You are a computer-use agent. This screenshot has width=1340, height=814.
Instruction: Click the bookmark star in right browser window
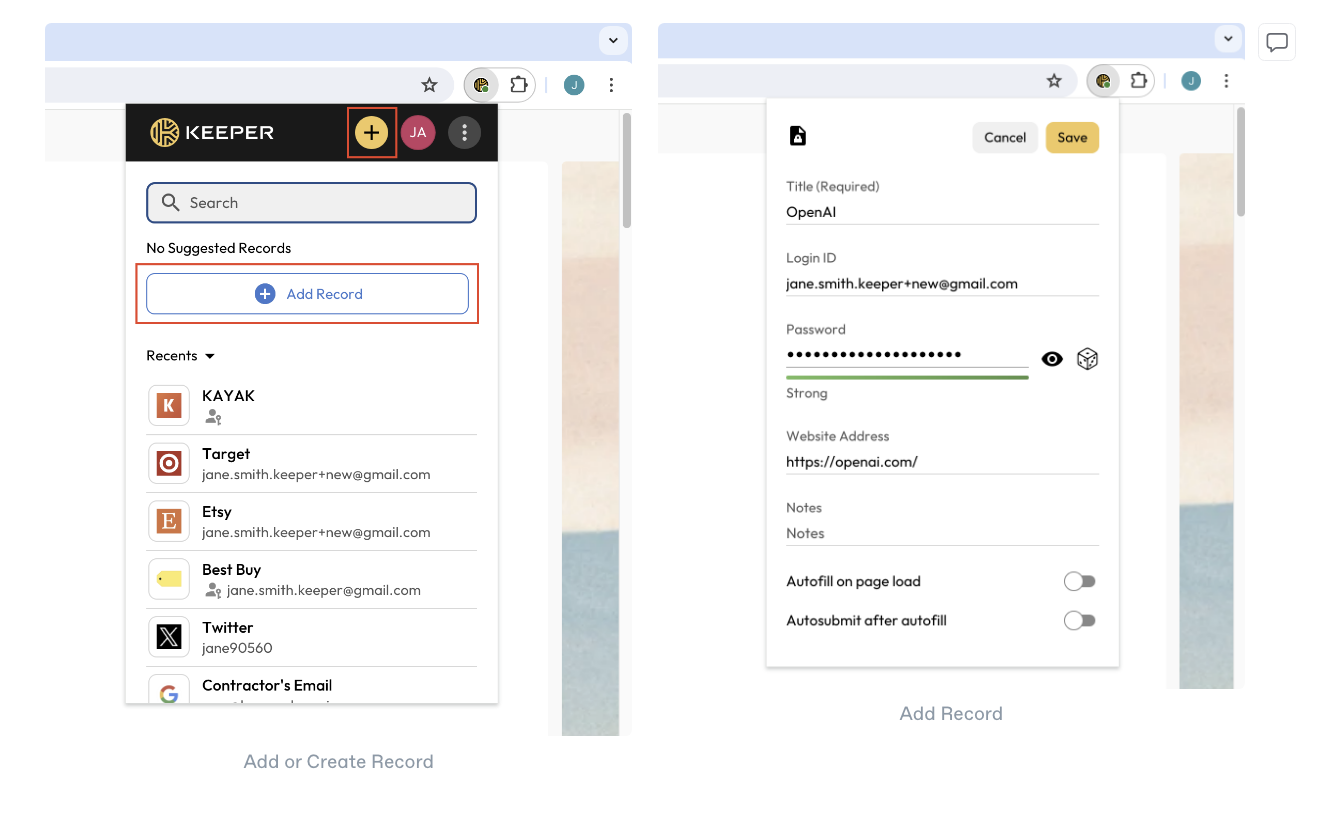1054,81
